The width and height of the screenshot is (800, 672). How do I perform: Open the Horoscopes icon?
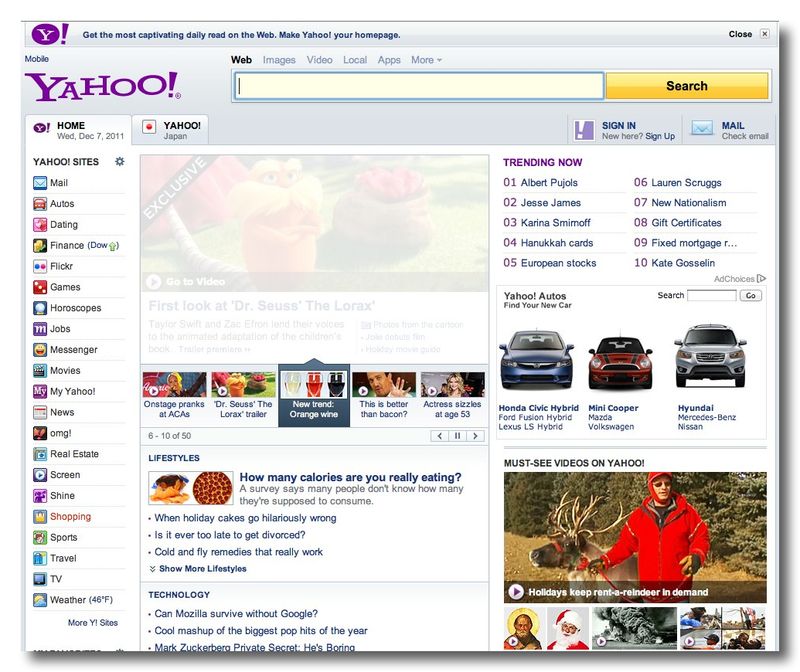40,308
